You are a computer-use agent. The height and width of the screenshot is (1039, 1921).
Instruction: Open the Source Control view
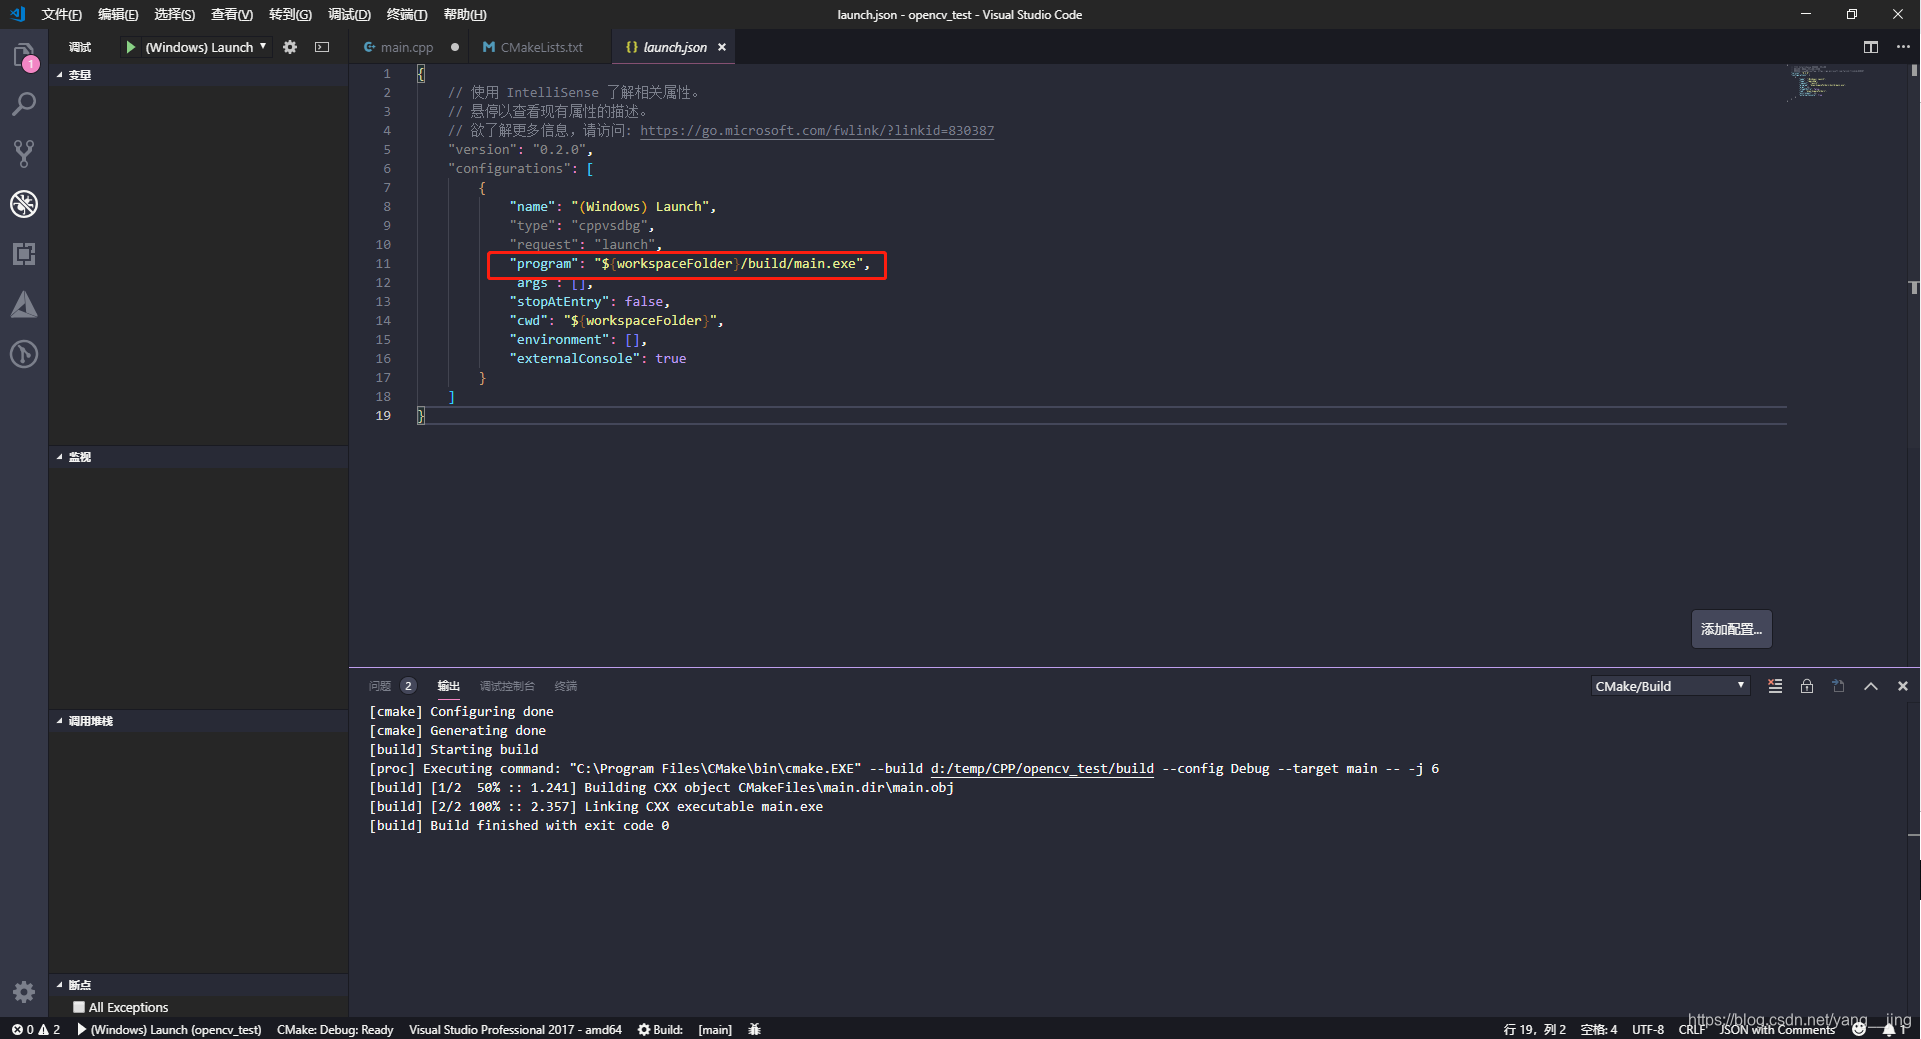pos(24,154)
